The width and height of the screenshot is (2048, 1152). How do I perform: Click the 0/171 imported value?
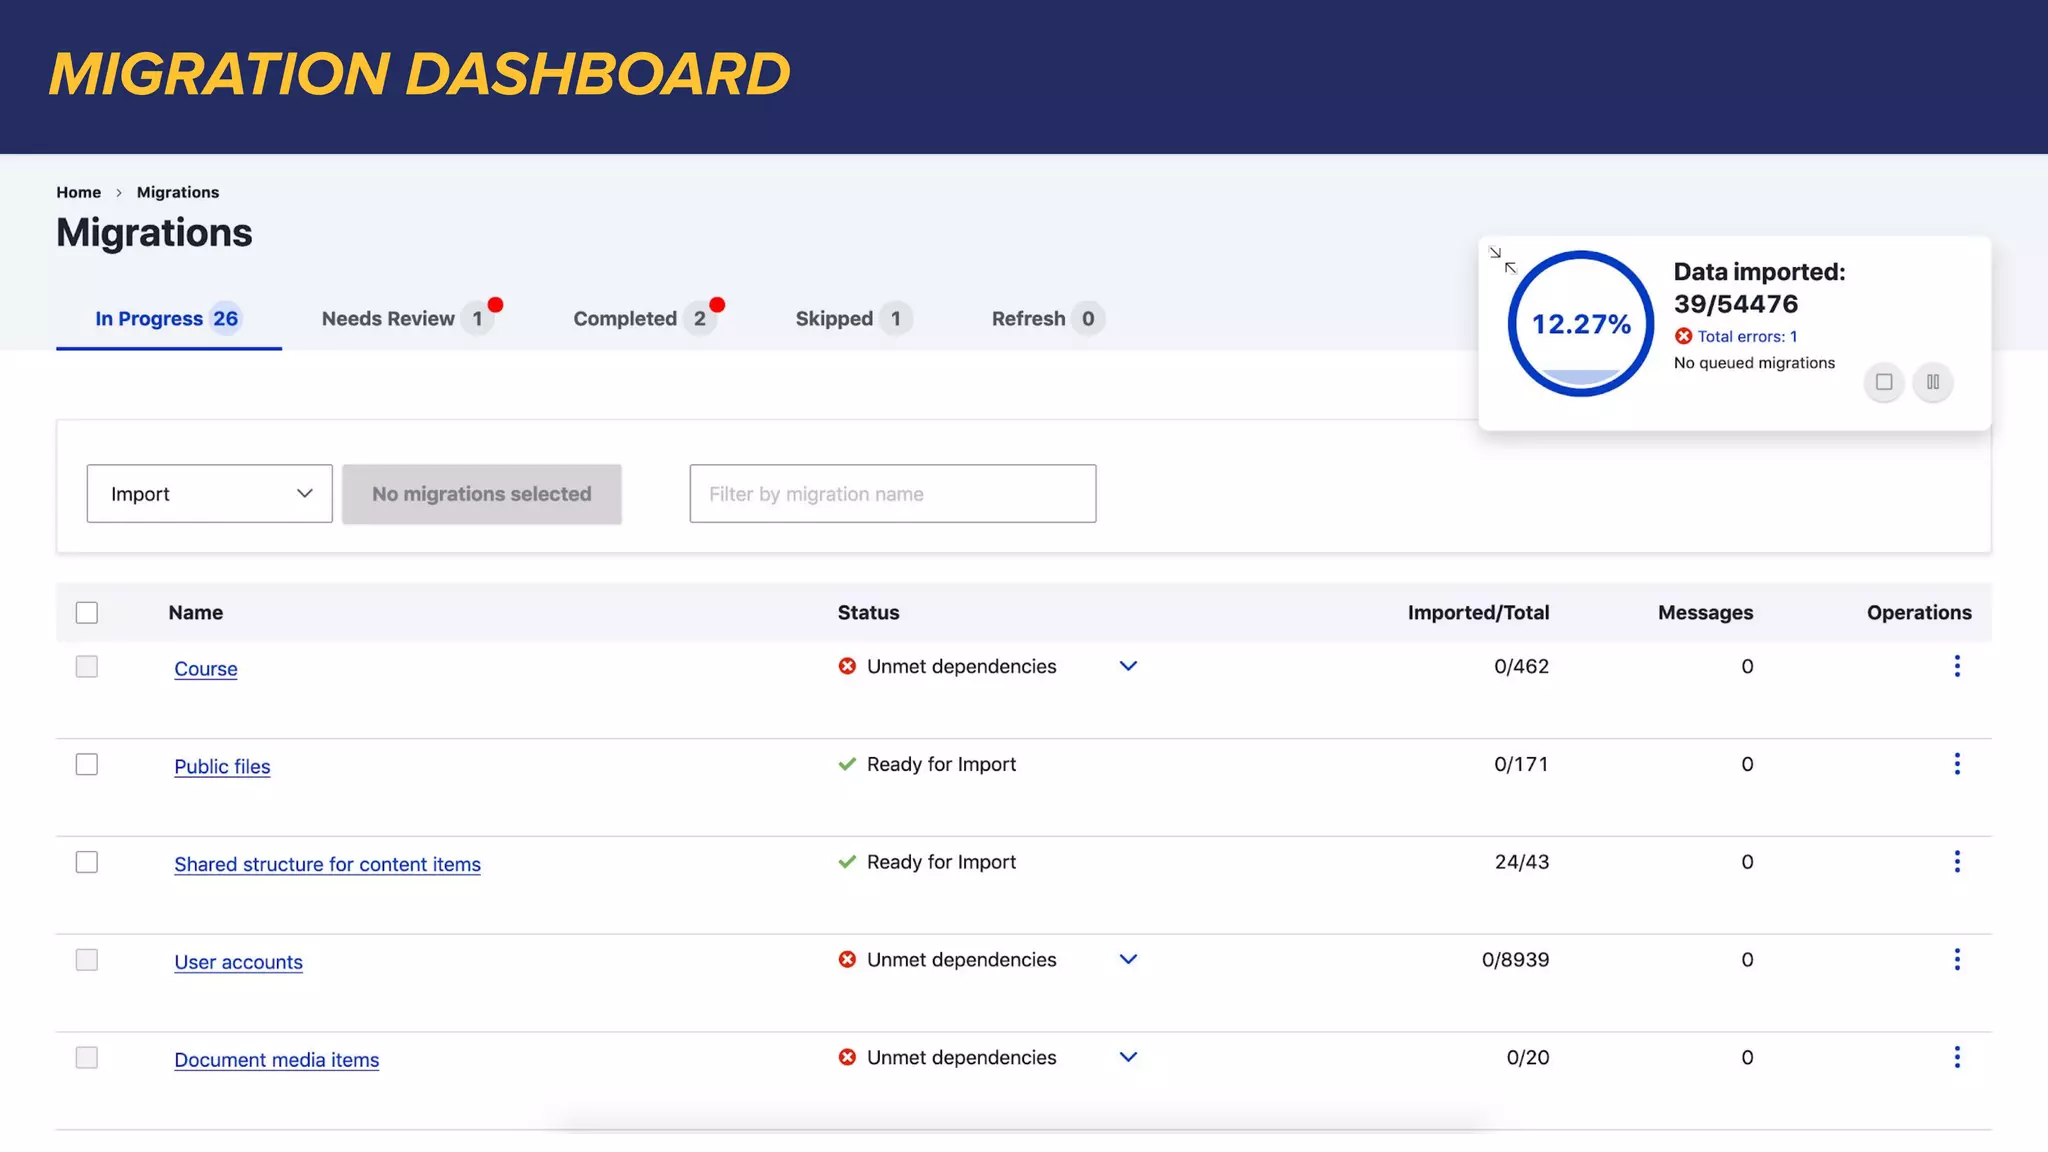click(x=1521, y=764)
